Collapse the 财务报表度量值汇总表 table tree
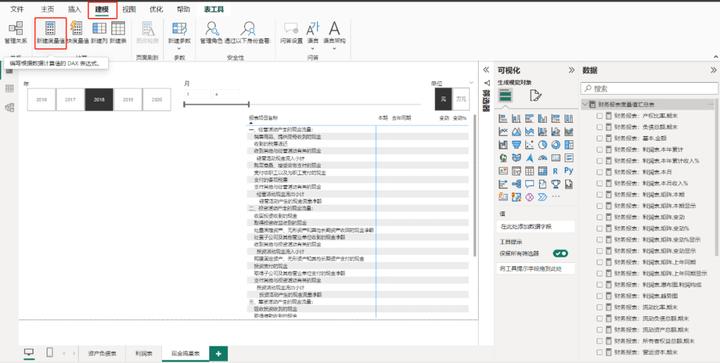Viewport: 720px width, 363px height. (x=585, y=105)
